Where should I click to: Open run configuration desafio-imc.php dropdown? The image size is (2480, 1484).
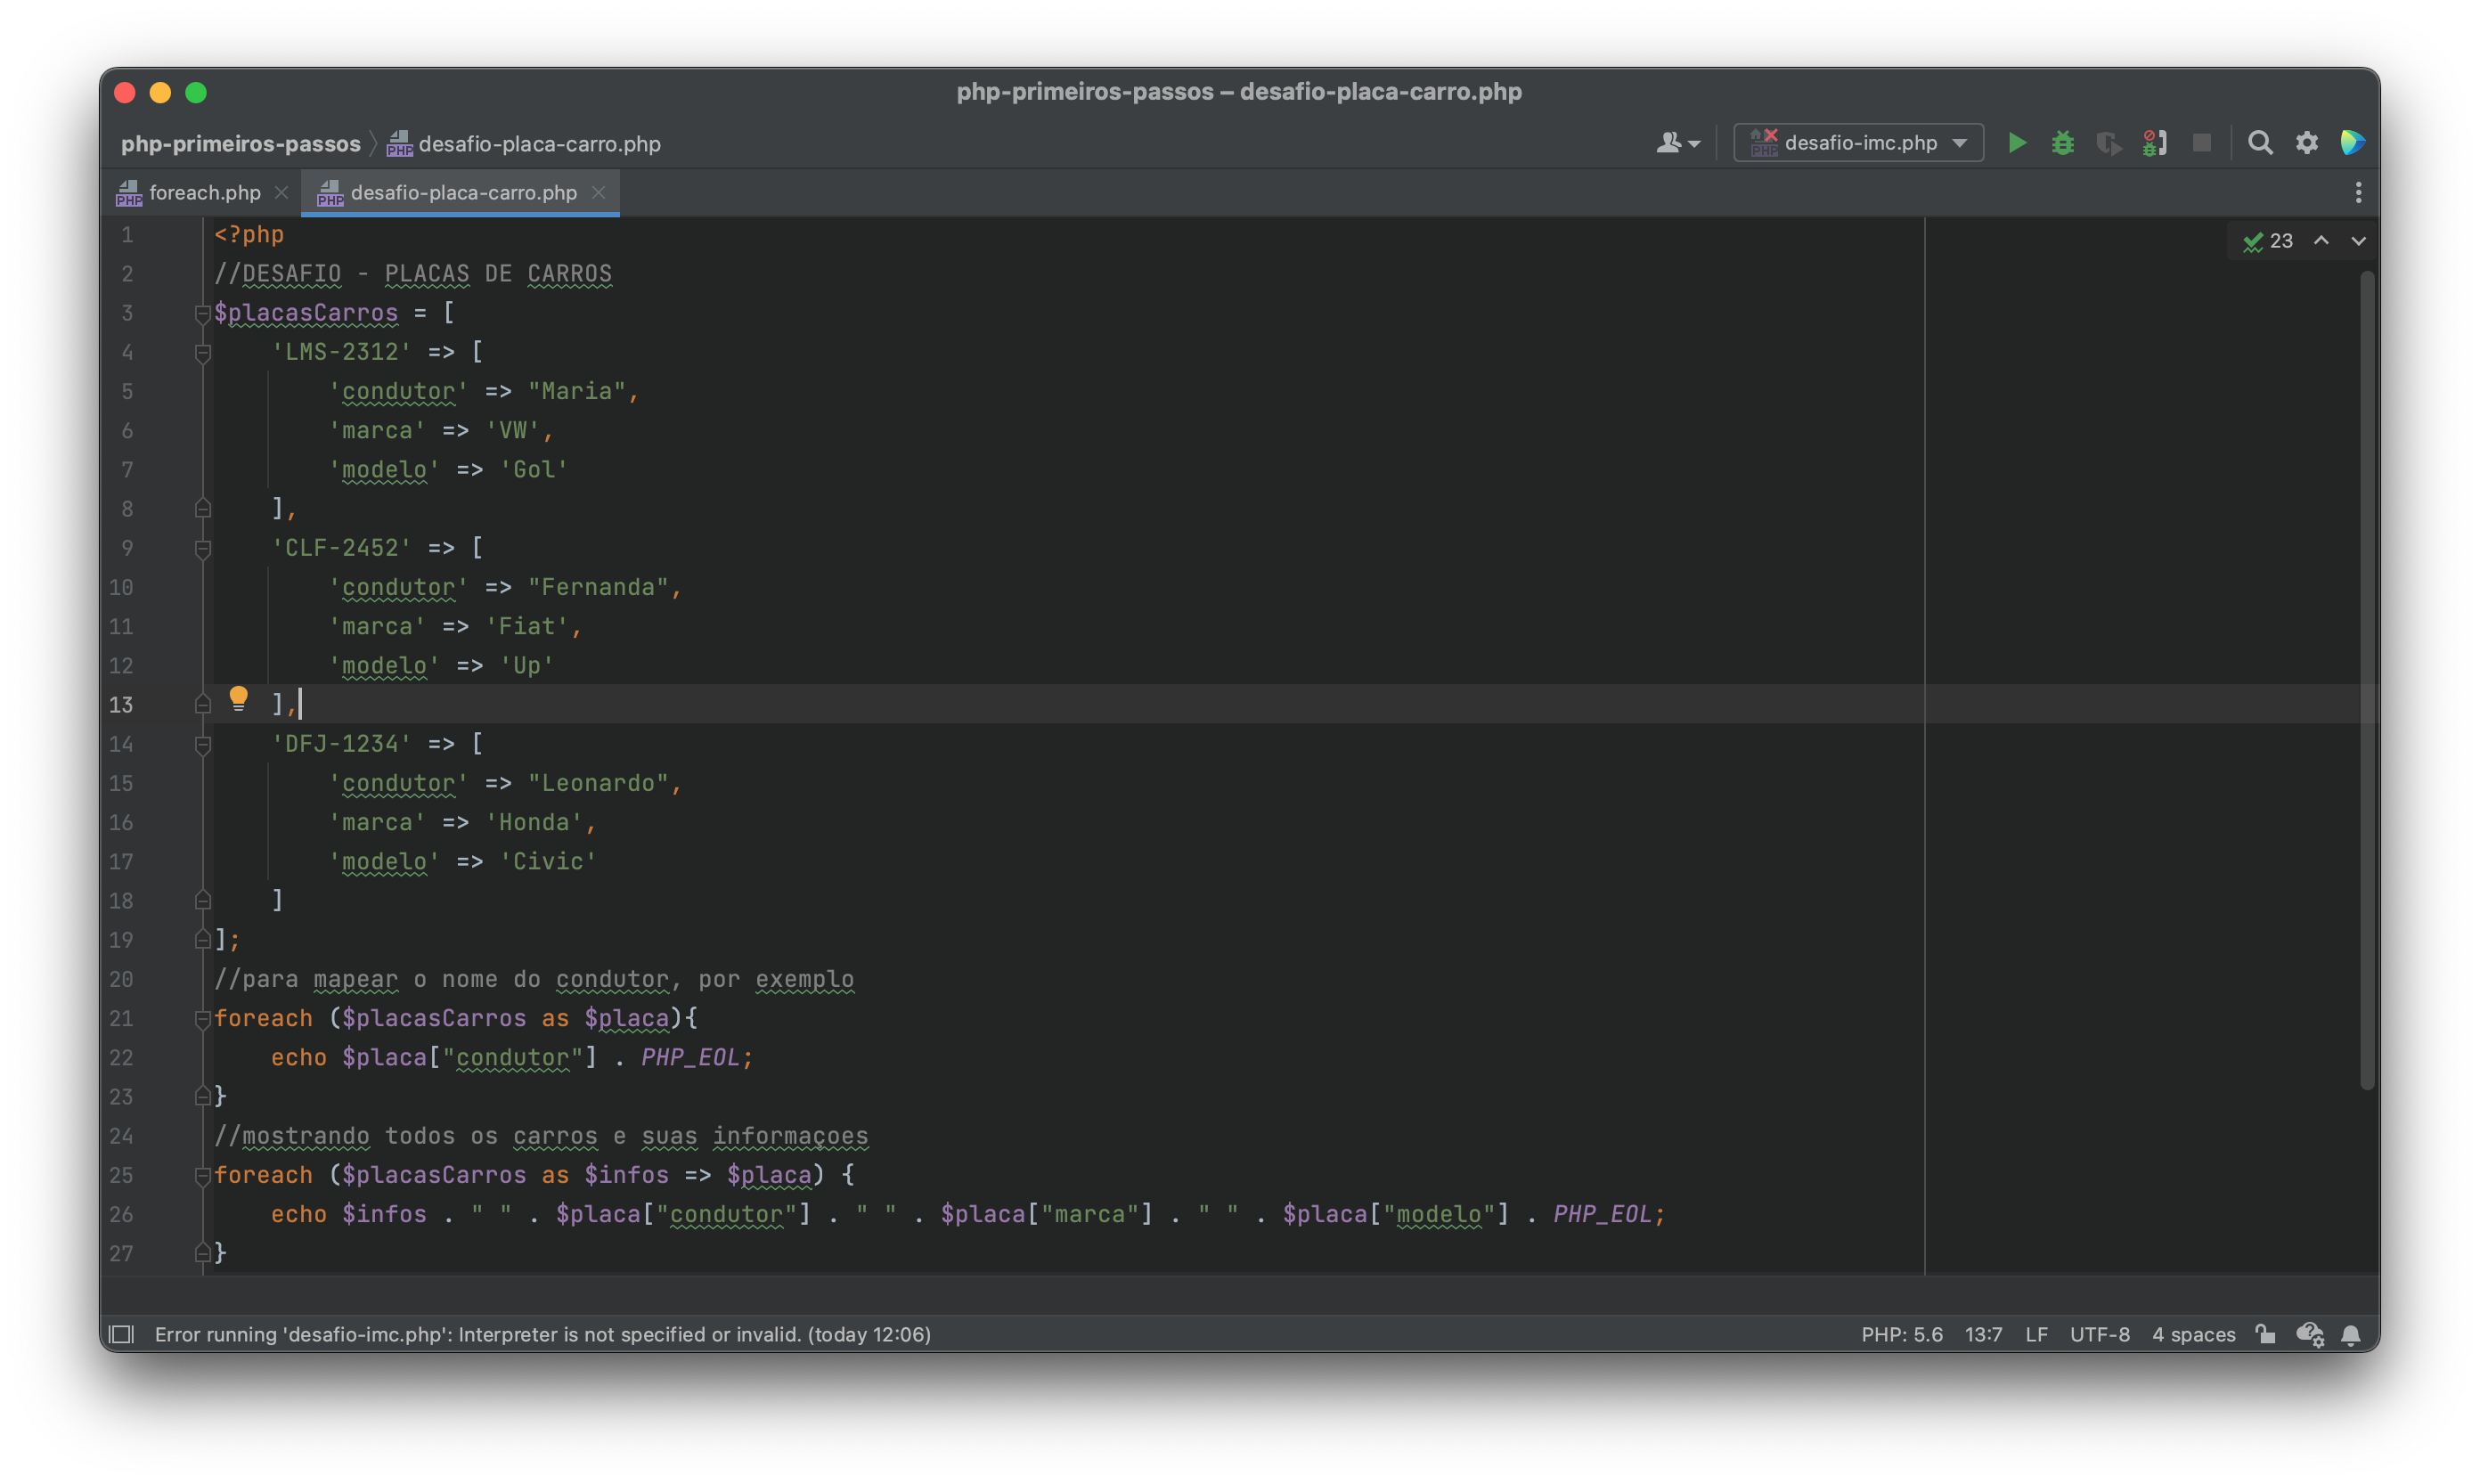(1858, 143)
